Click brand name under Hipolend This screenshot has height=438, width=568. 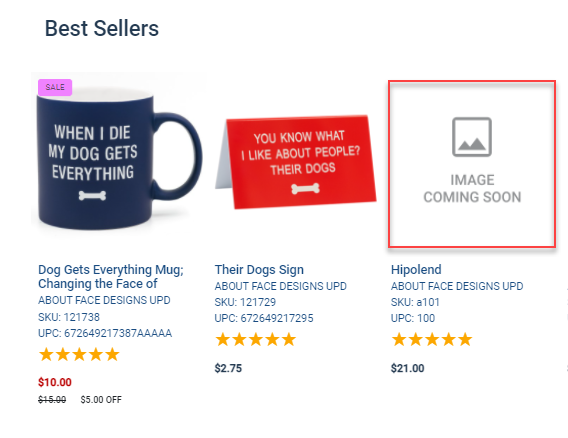[x=457, y=286]
